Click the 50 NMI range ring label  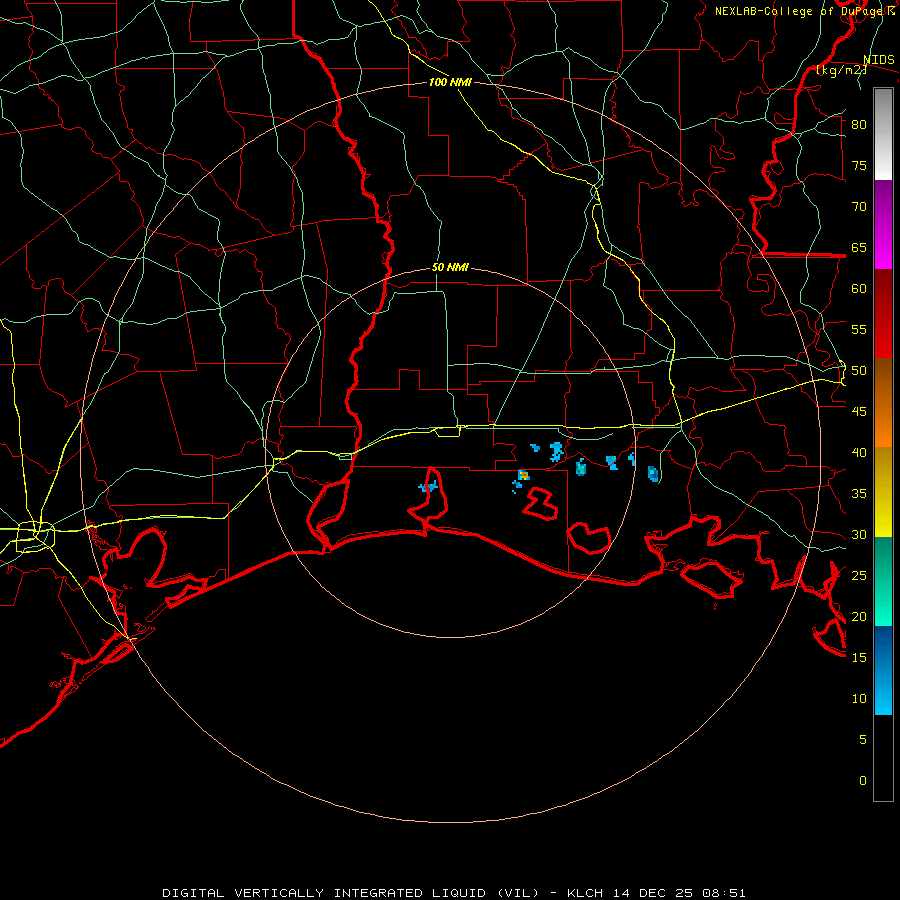point(450,267)
